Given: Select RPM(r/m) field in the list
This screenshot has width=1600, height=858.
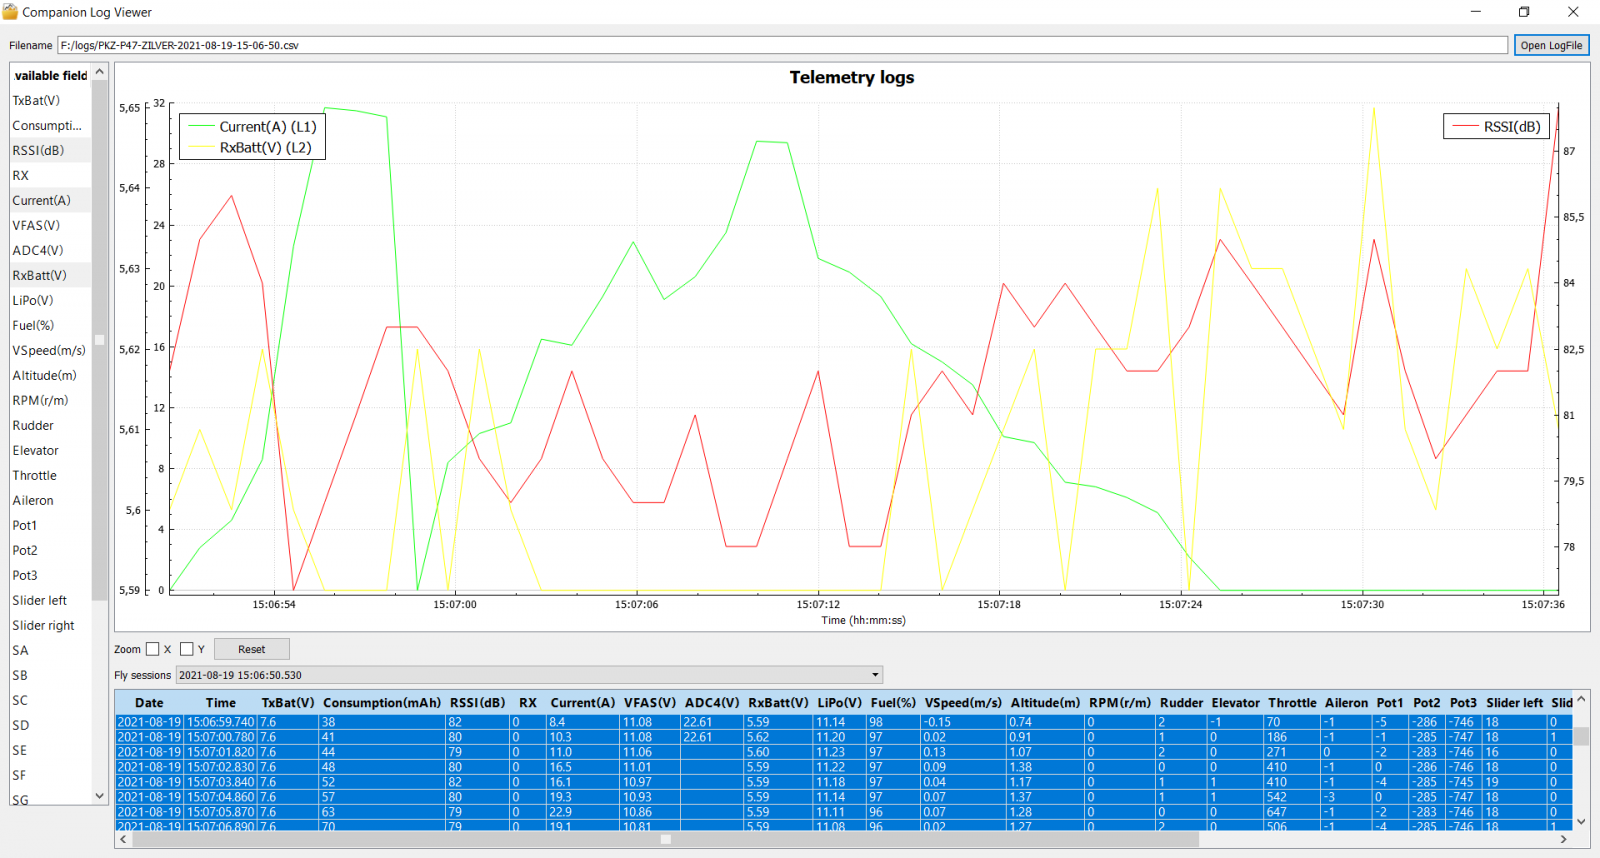Looking at the screenshot, I should pyautogui.click(x=50, y=400).
